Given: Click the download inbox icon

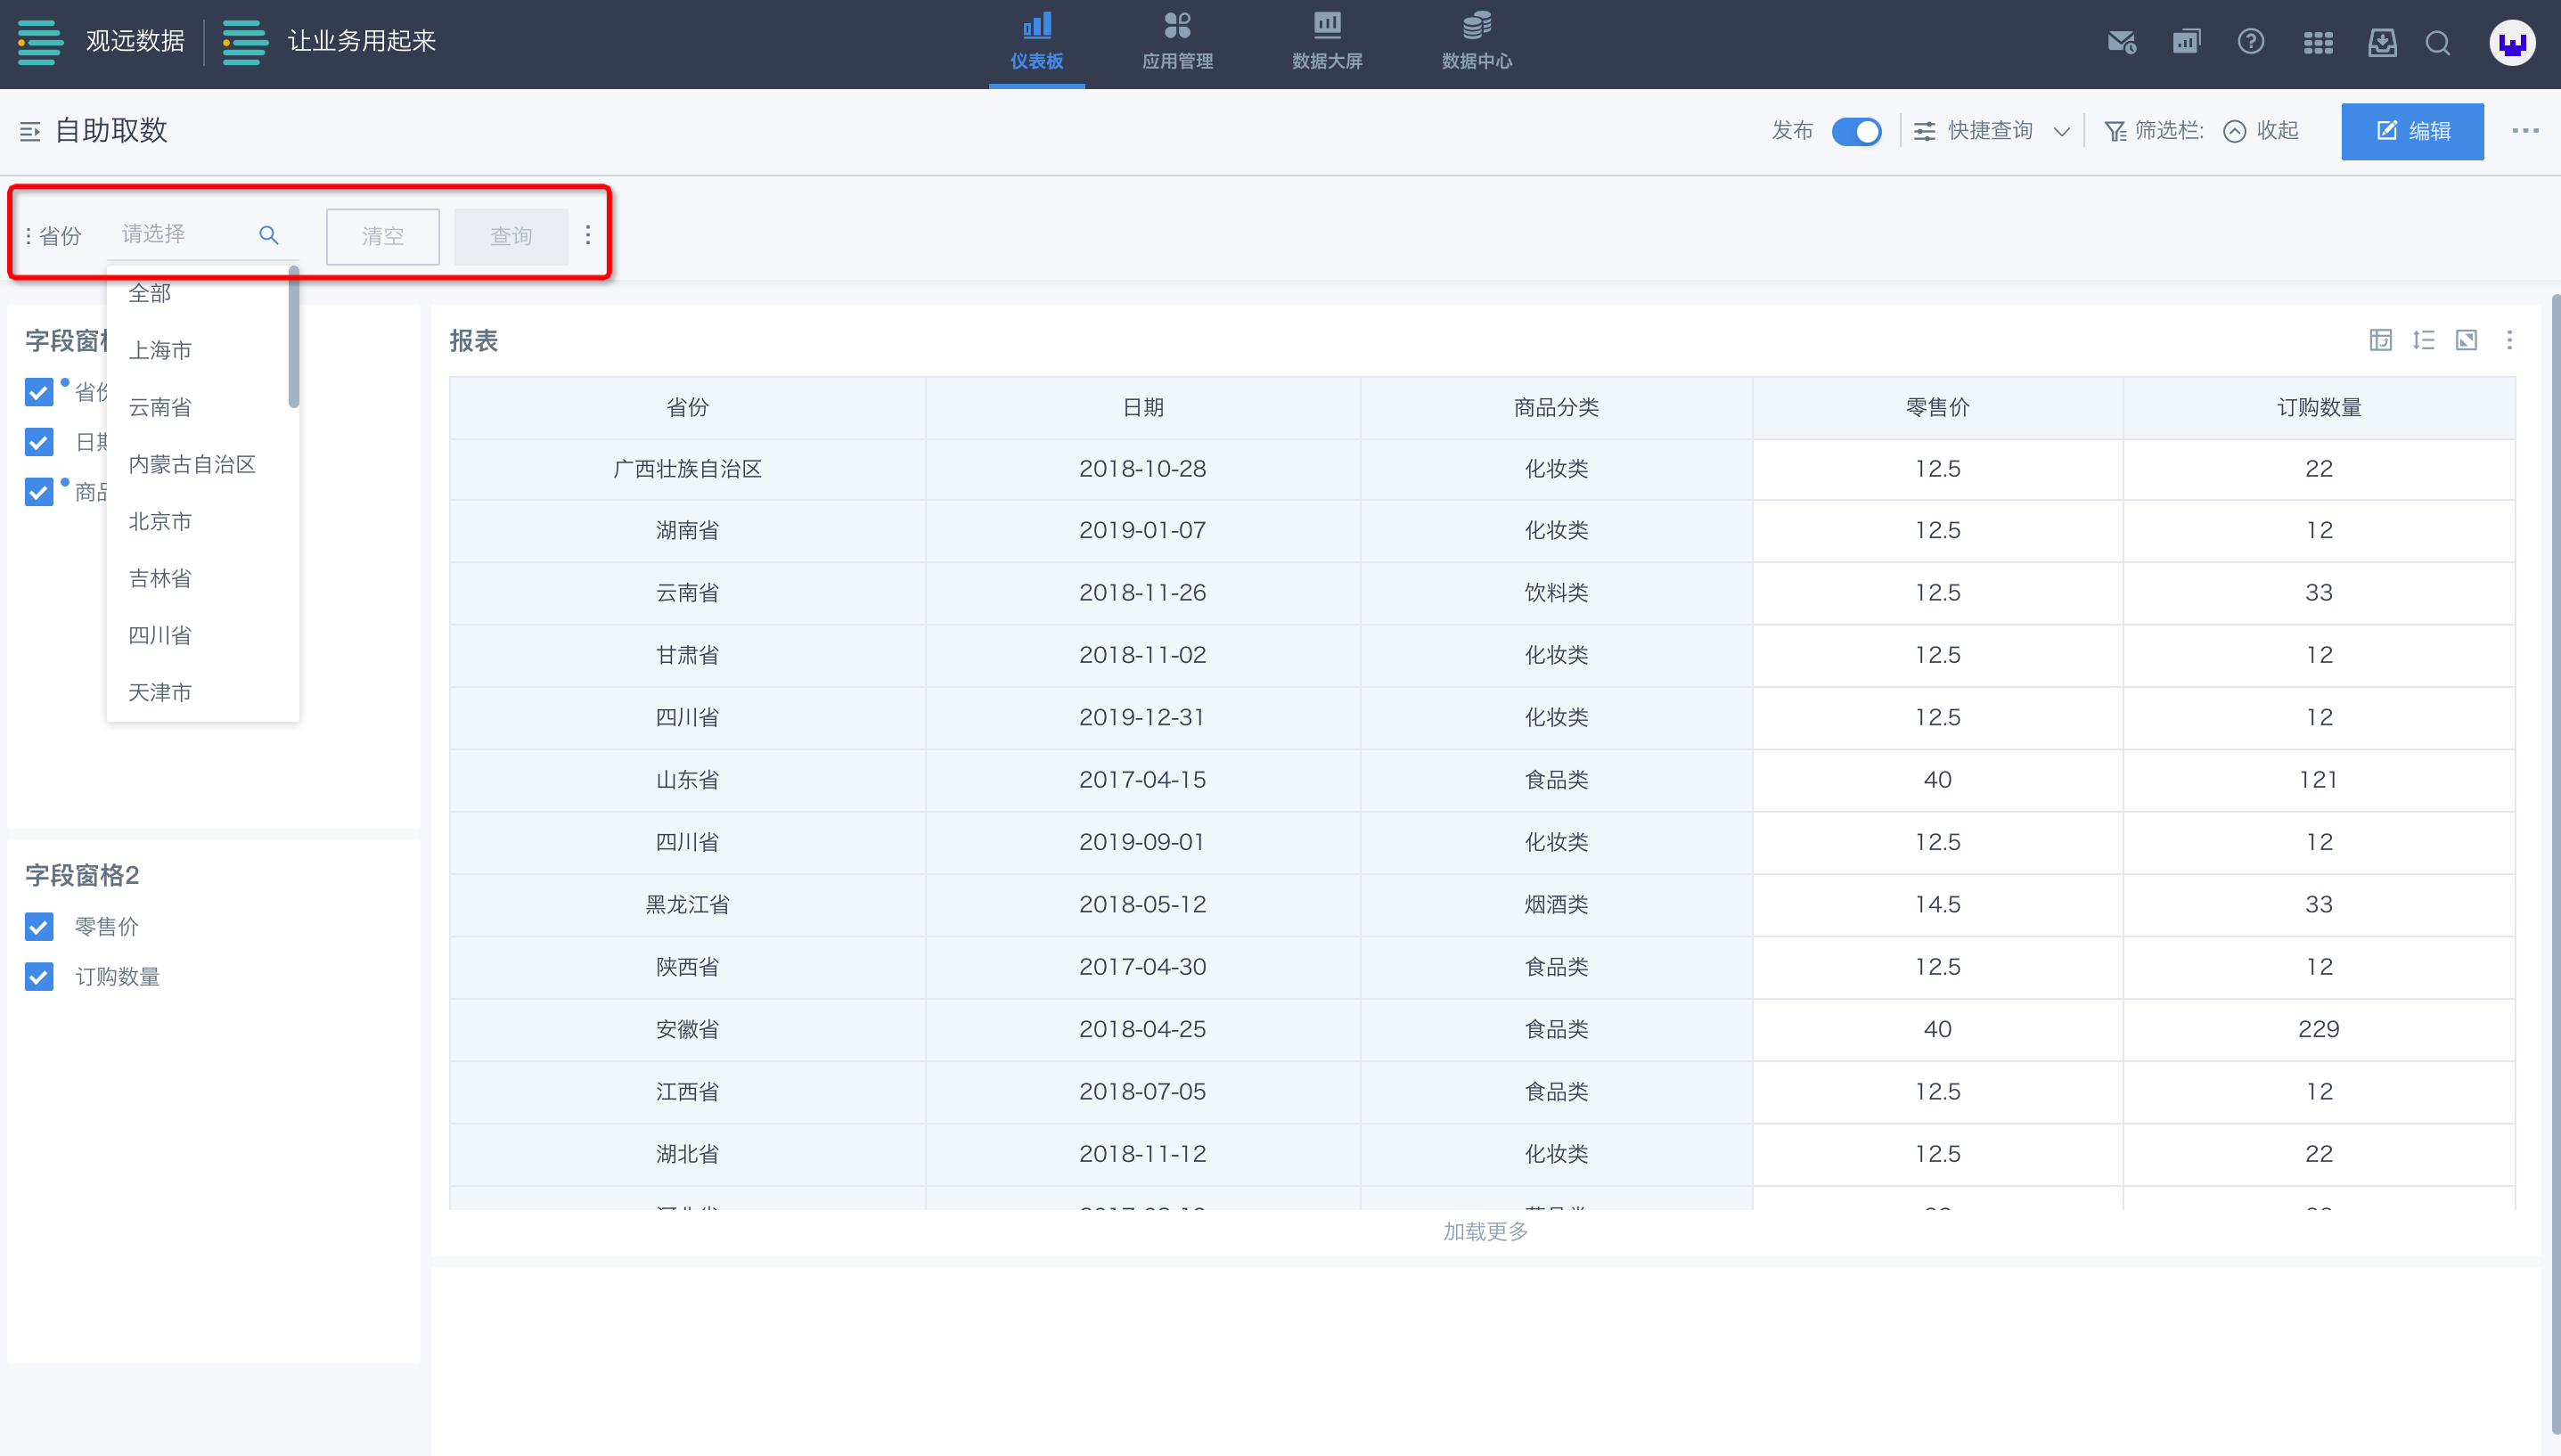Looking at the screenshot, I should coord(2382,42).
